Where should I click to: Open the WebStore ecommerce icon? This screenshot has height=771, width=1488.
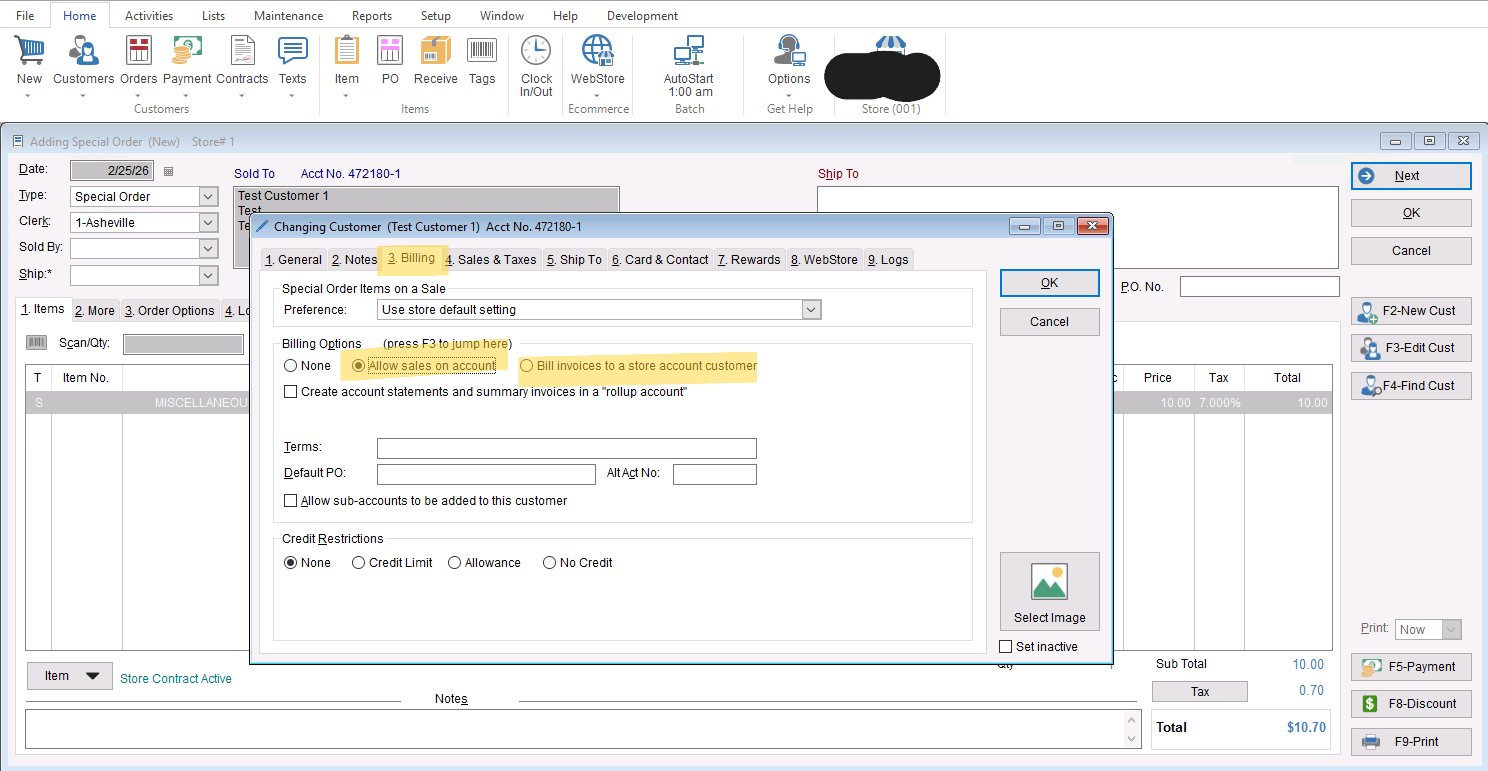pos(597,52)
